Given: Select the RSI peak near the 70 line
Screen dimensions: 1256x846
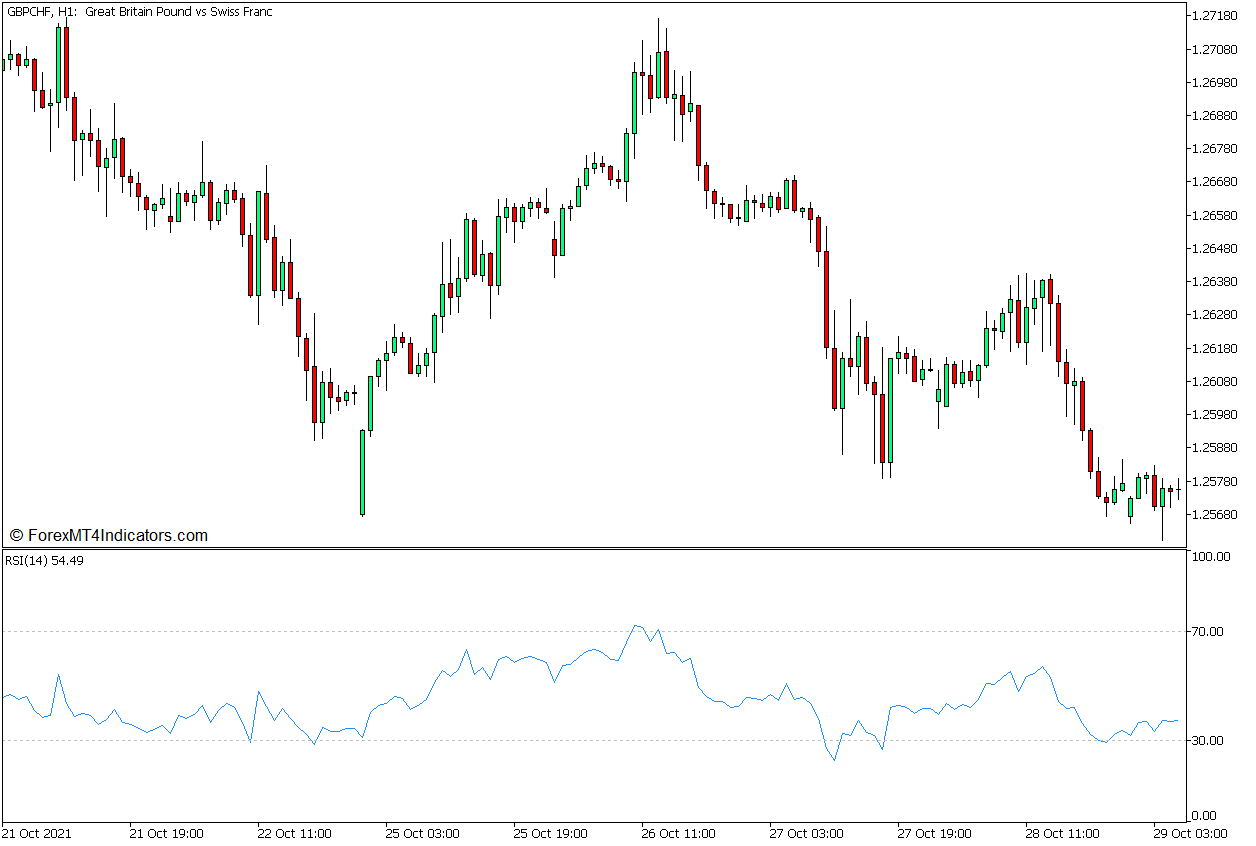Looking at the screenshot, I should click(637, 624).
